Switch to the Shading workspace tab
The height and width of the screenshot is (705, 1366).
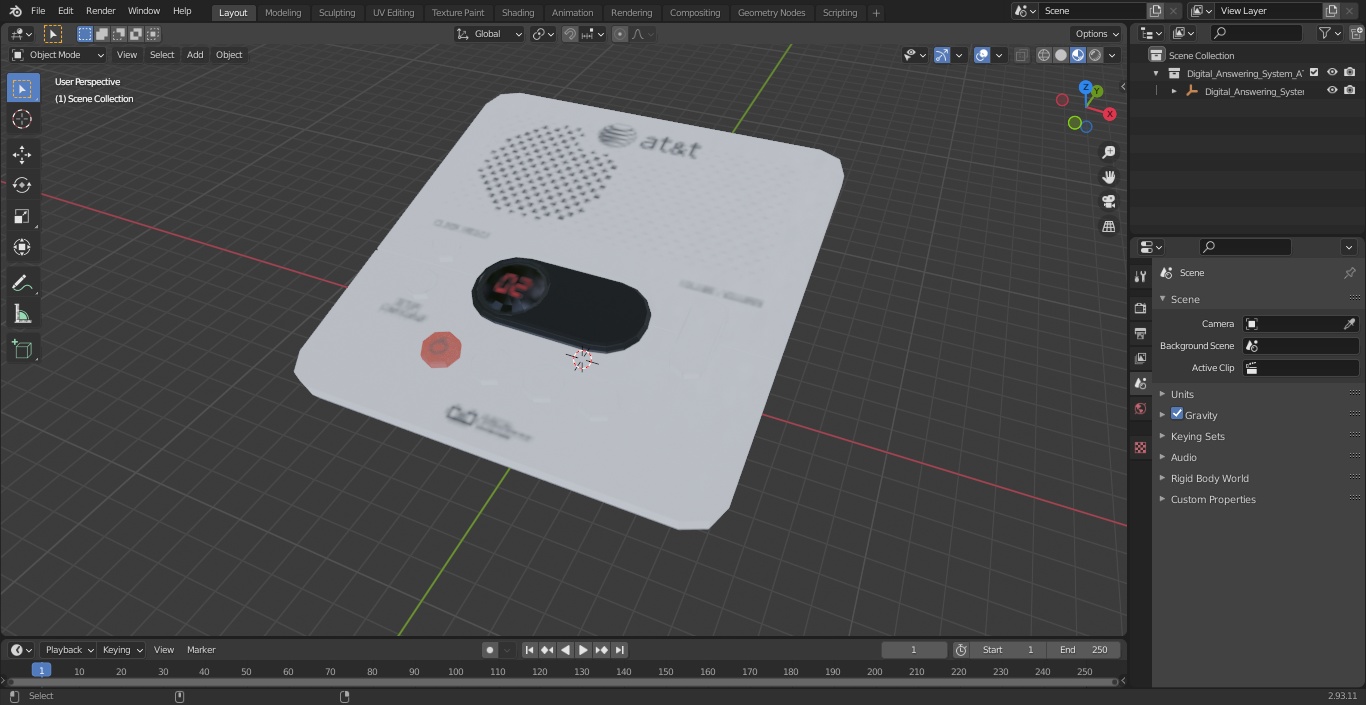[518, 12]
